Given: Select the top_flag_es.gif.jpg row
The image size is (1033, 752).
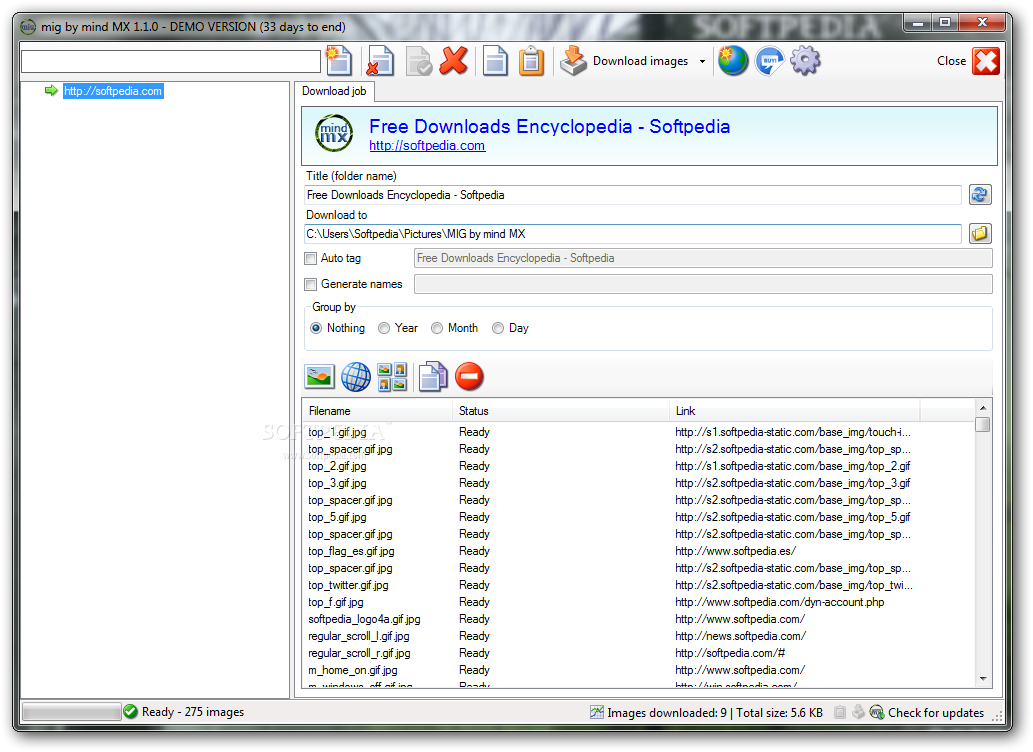Looking at the screenshot, I should (638, 552).
